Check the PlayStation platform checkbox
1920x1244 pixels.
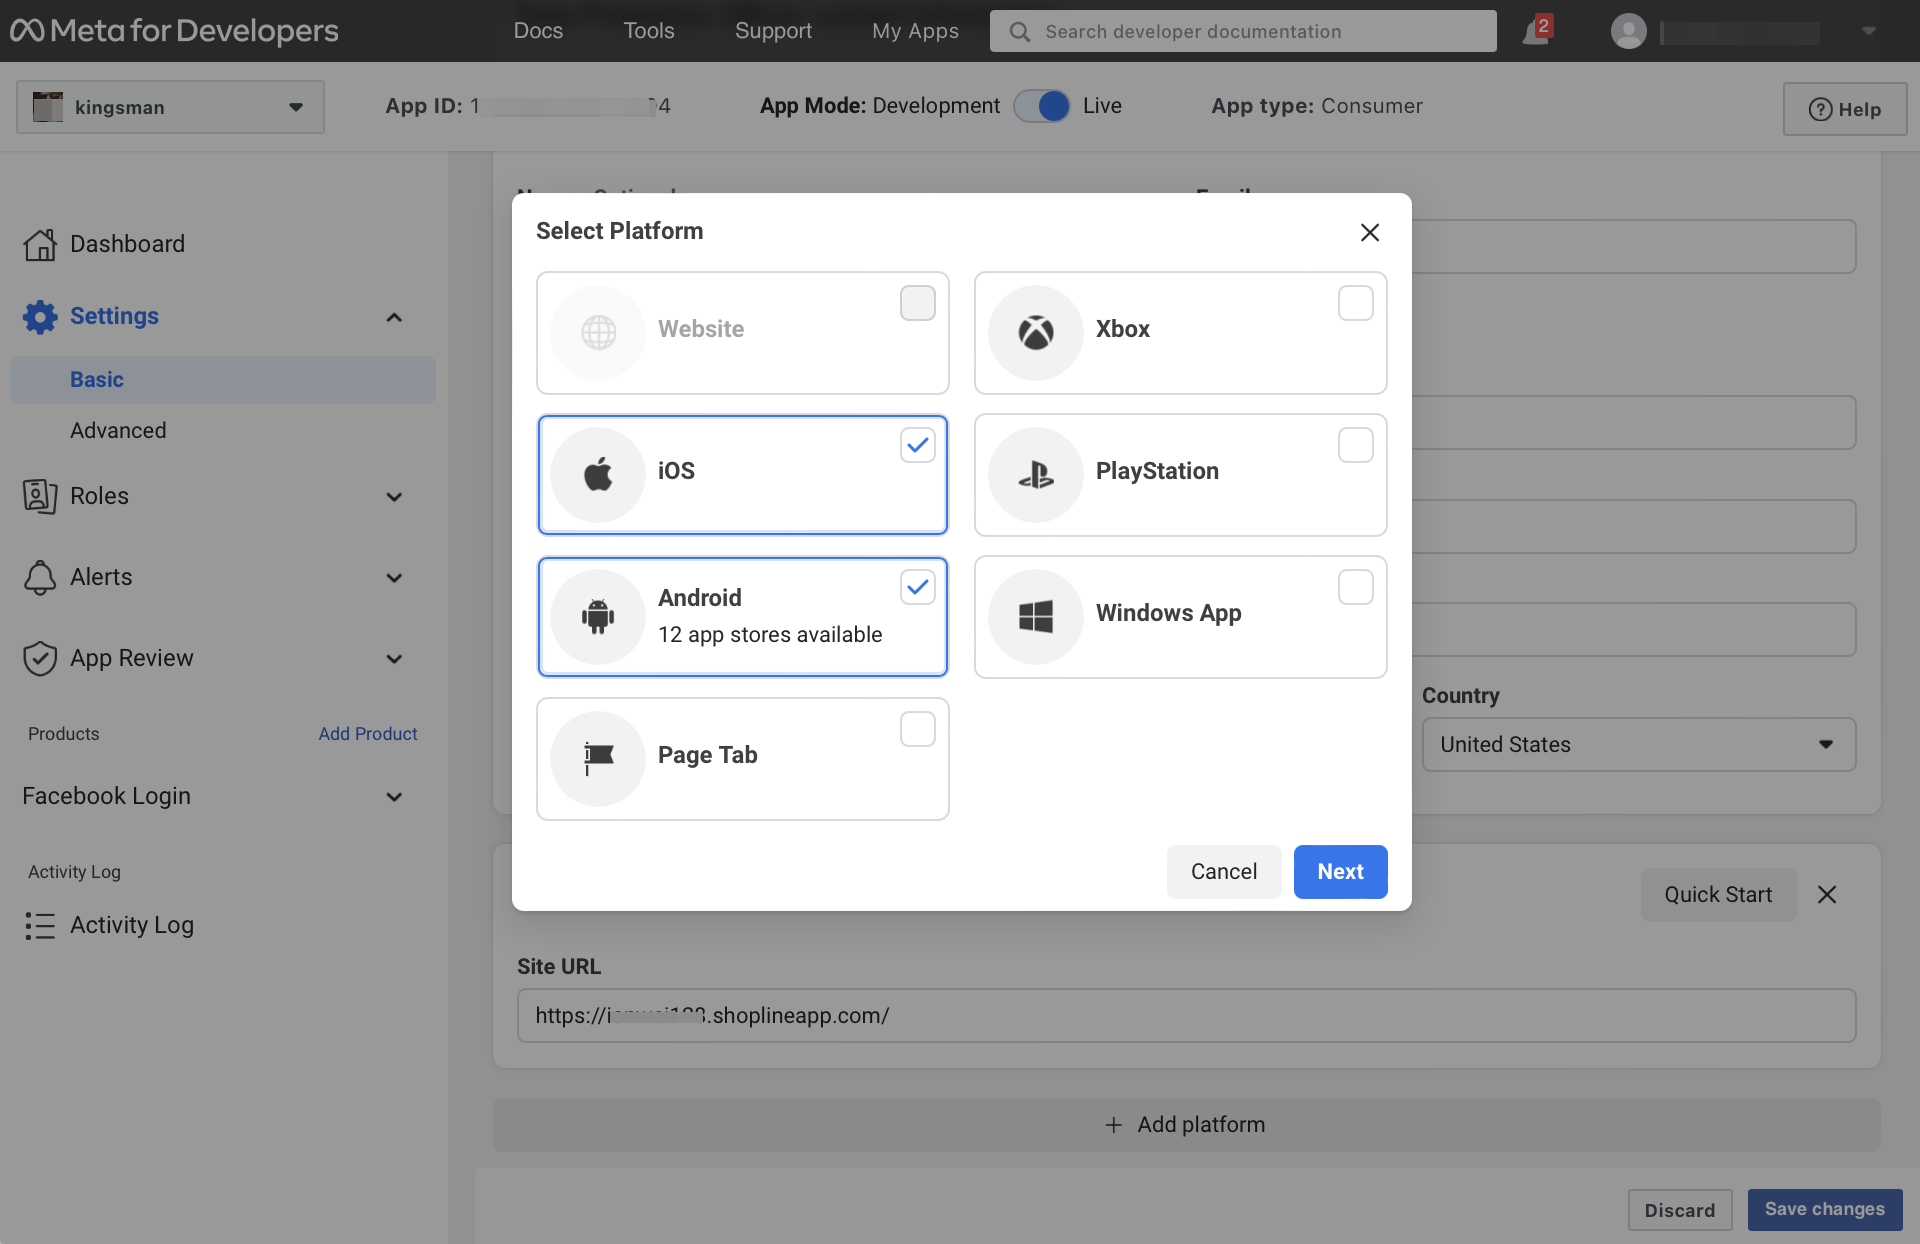1356,445
